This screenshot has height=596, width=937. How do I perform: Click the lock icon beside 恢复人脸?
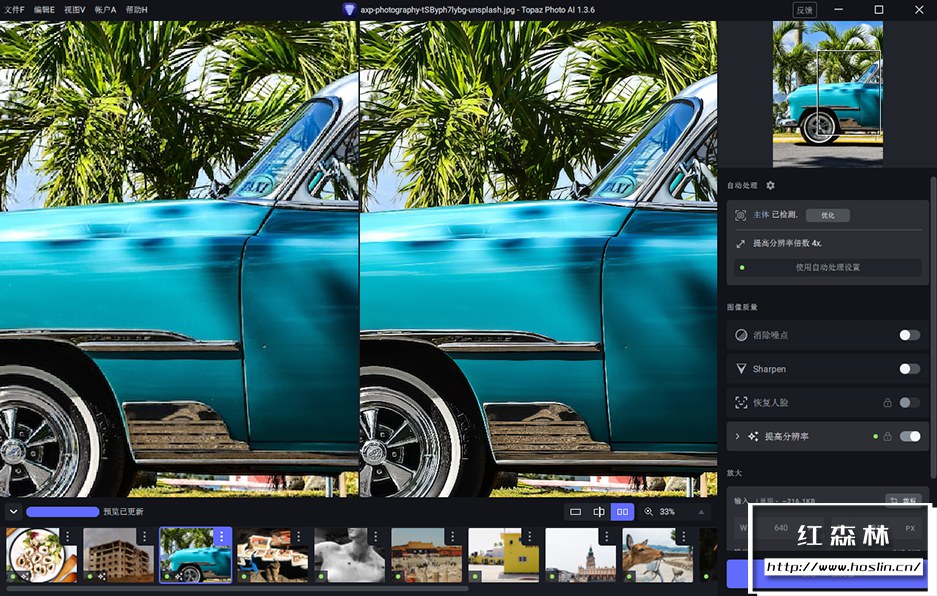click(x=887, y=402)
